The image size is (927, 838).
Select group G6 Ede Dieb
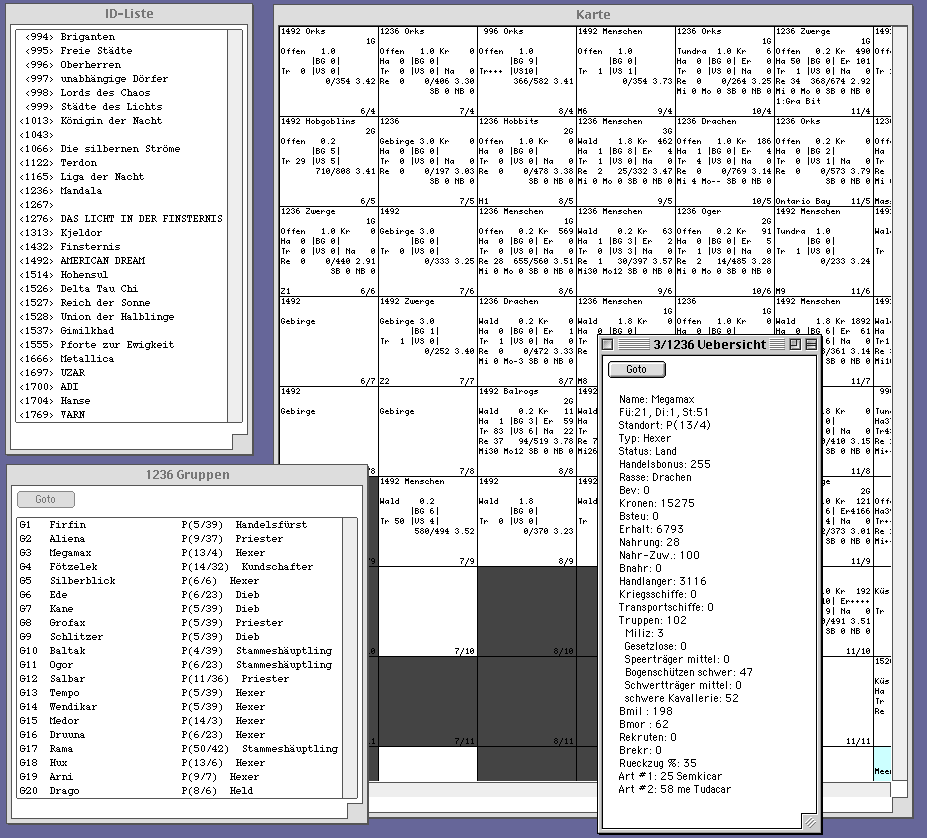pyautogui.click(x=179, y=595)
